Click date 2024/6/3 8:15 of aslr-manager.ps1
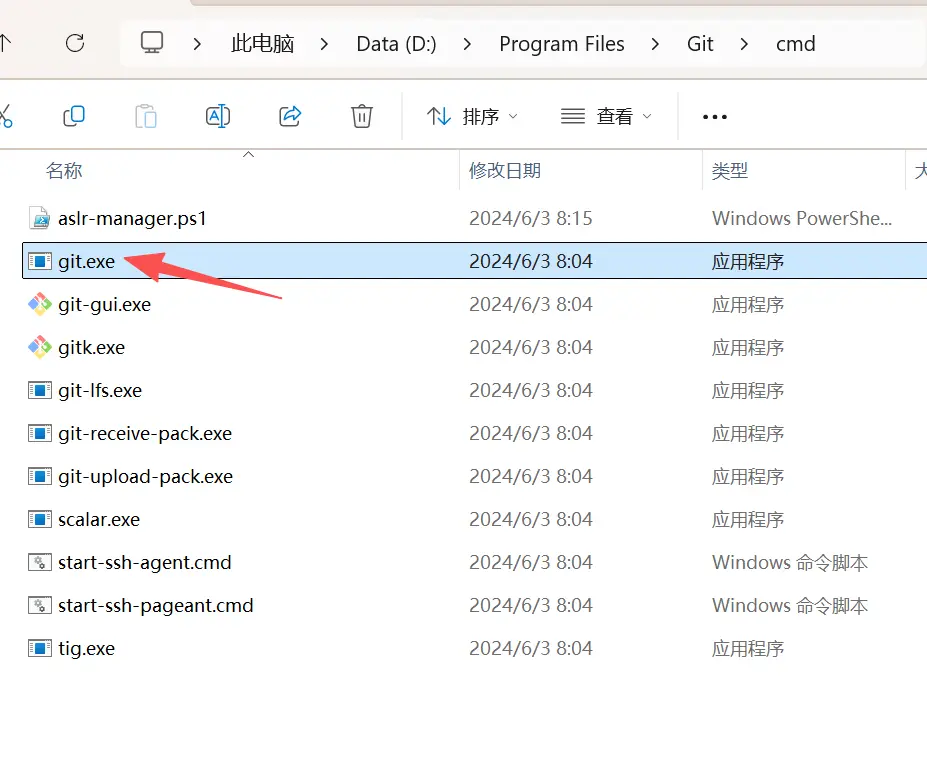 click(x=531, y=218)
